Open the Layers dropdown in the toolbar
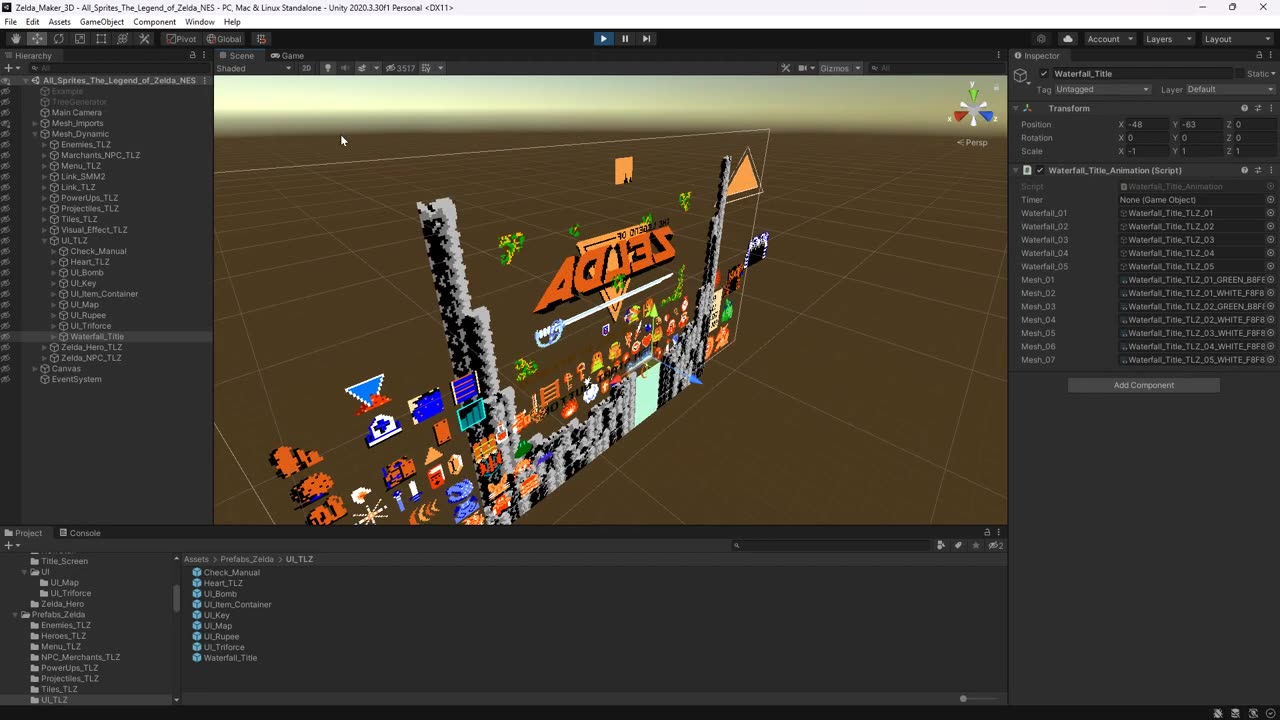Screen dimensions: 1280x720 pos(1168,39)
